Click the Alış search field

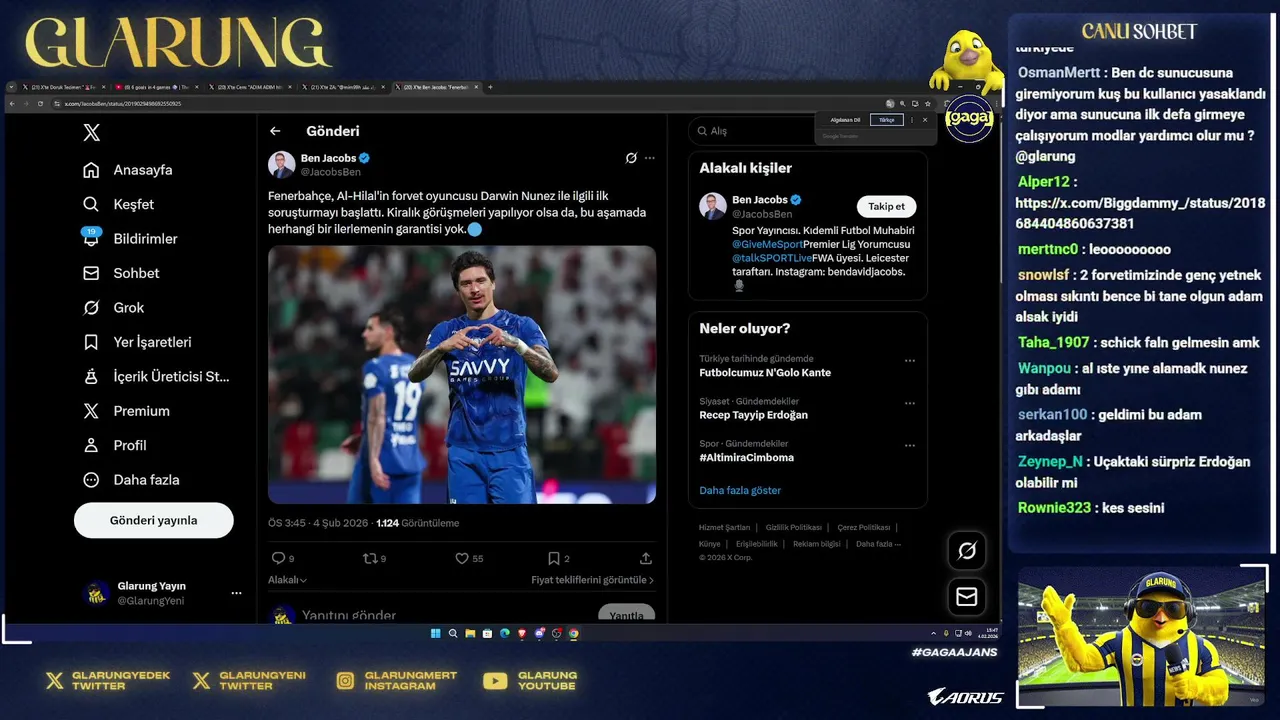click(751, 131)
